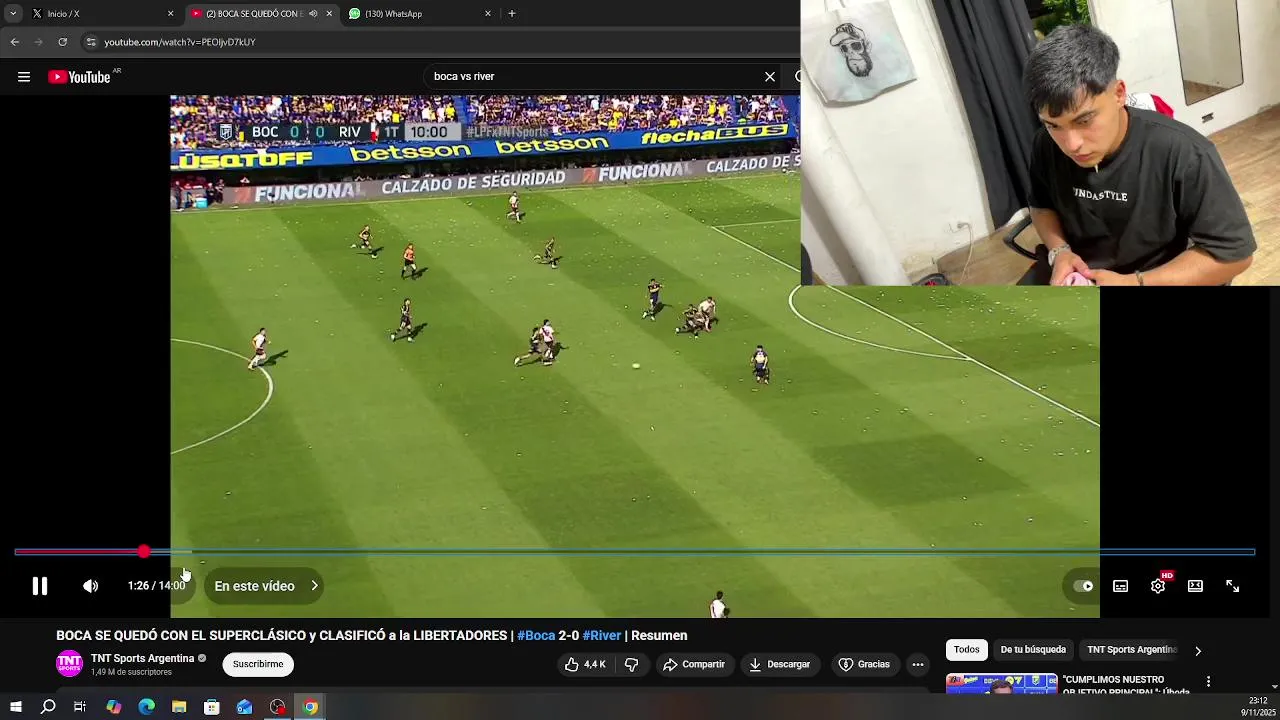Select the 'TNT Sports Argentina' filter chip
This screenshot has height=720, width=1280.
[1133, 650]
